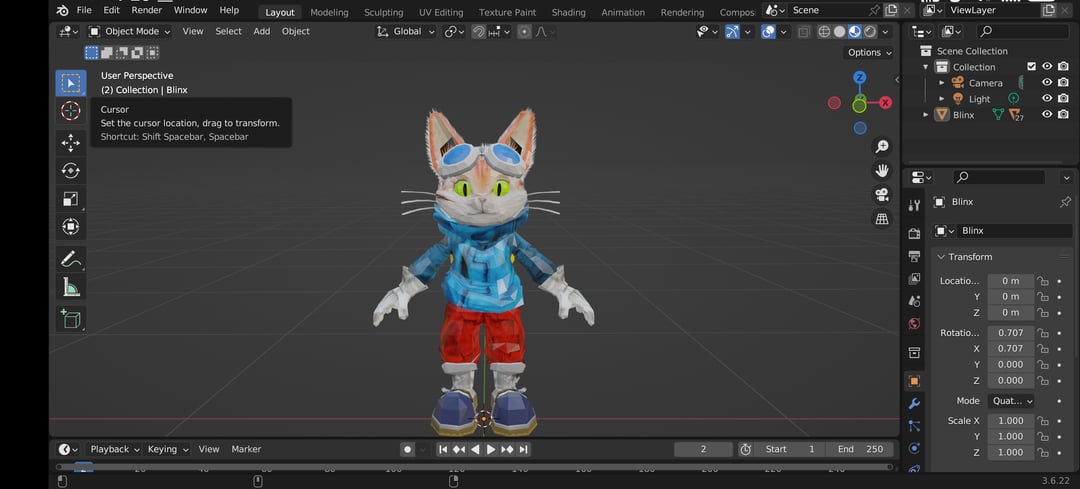Click the red X axis gizmo
Viewport: 1080px width, 489px height.
click(x=885, y=102)
